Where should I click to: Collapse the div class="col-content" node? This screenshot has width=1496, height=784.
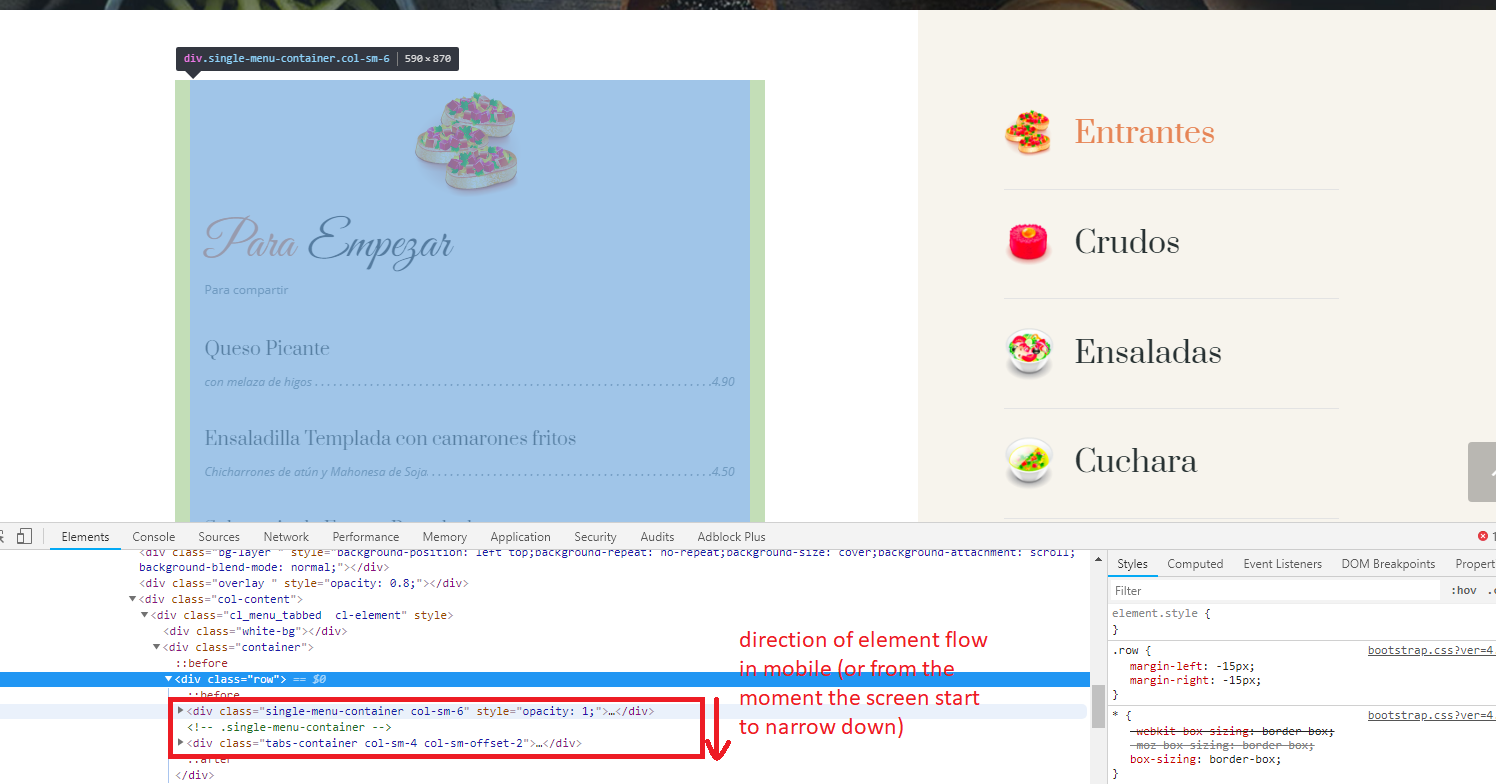(133, 599)
